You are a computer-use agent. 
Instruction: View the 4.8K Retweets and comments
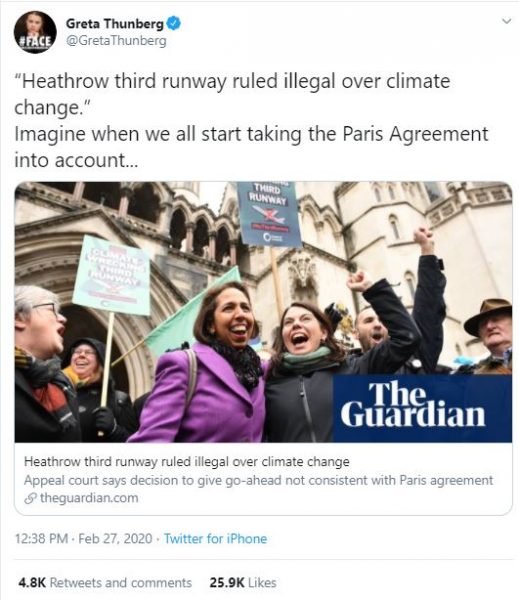(105, 582)
